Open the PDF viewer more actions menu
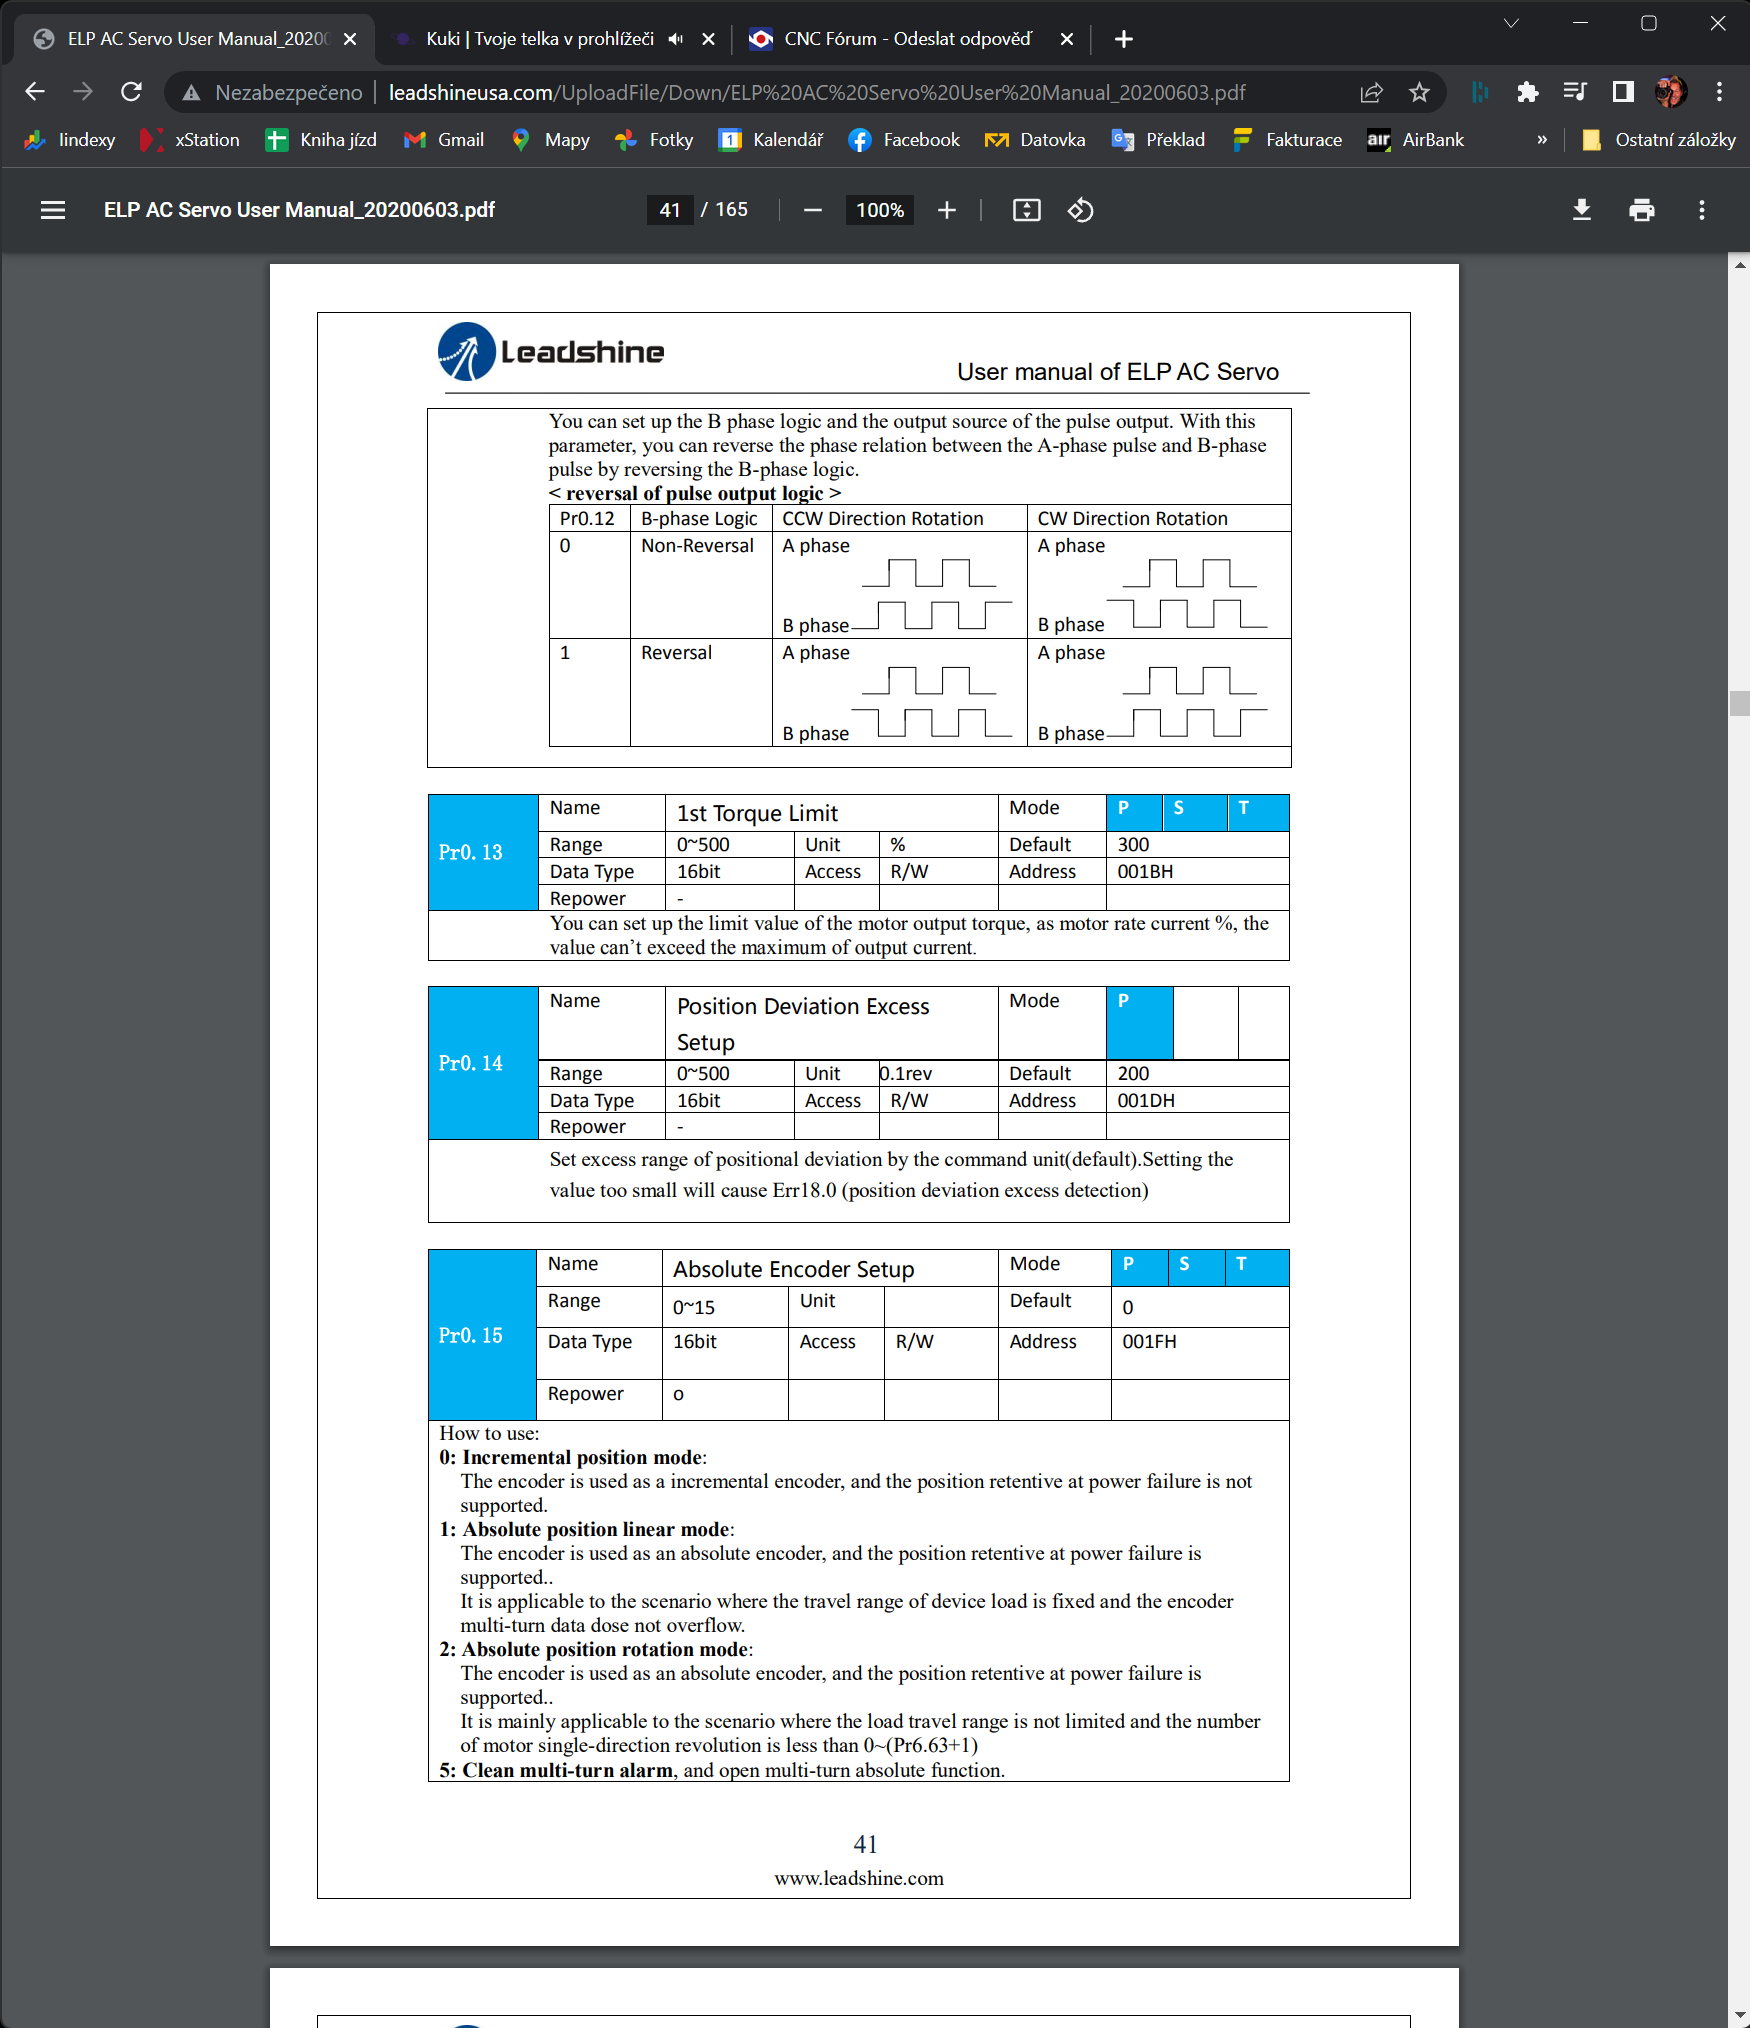 1701,210
